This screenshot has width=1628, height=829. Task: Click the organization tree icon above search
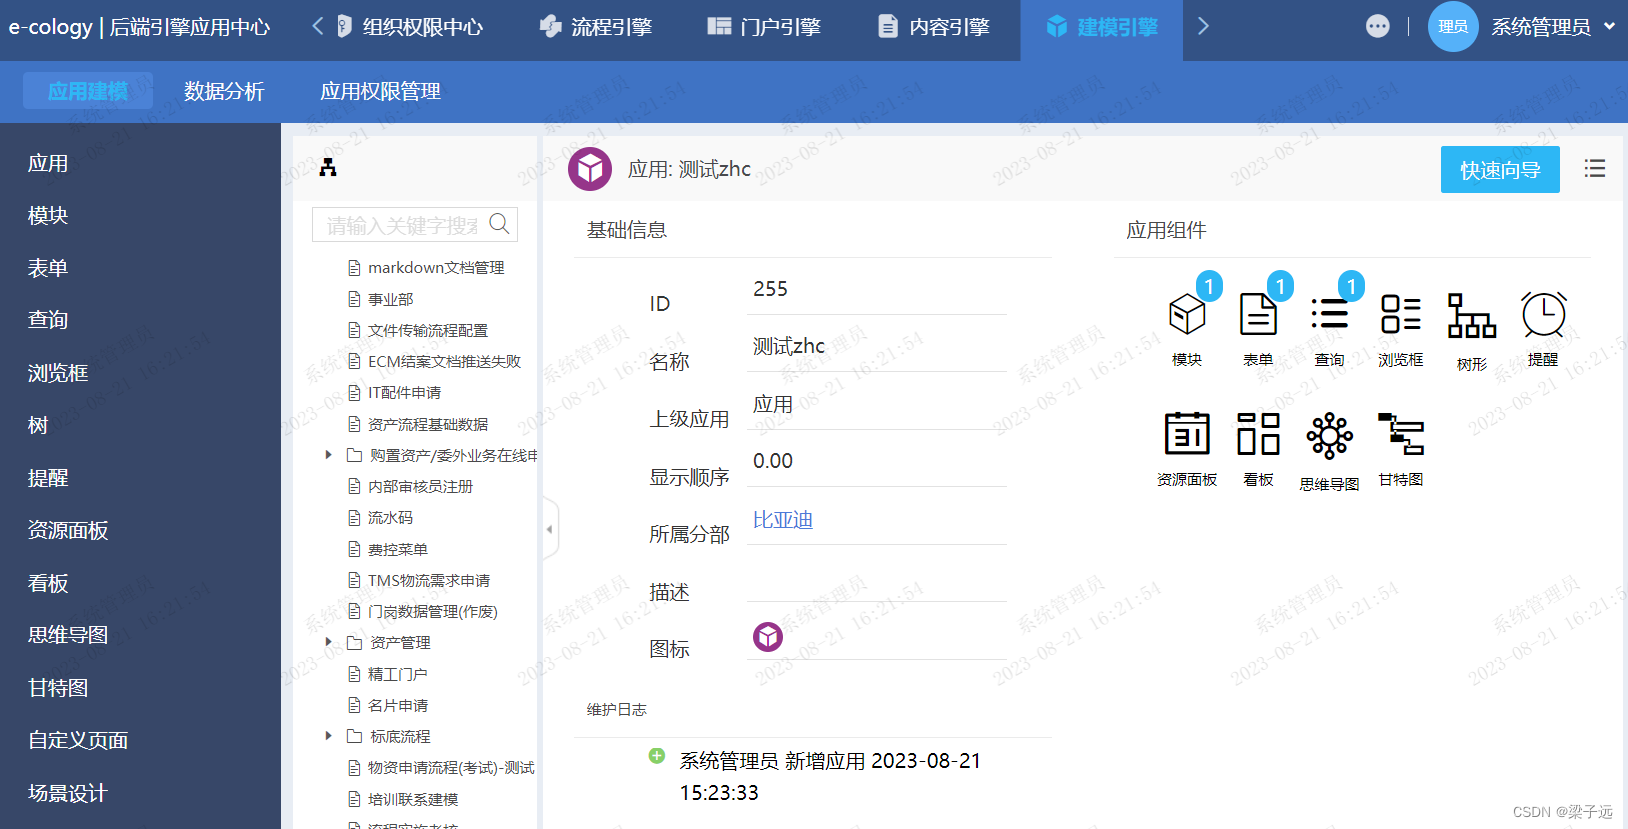(x=328, y=168)
